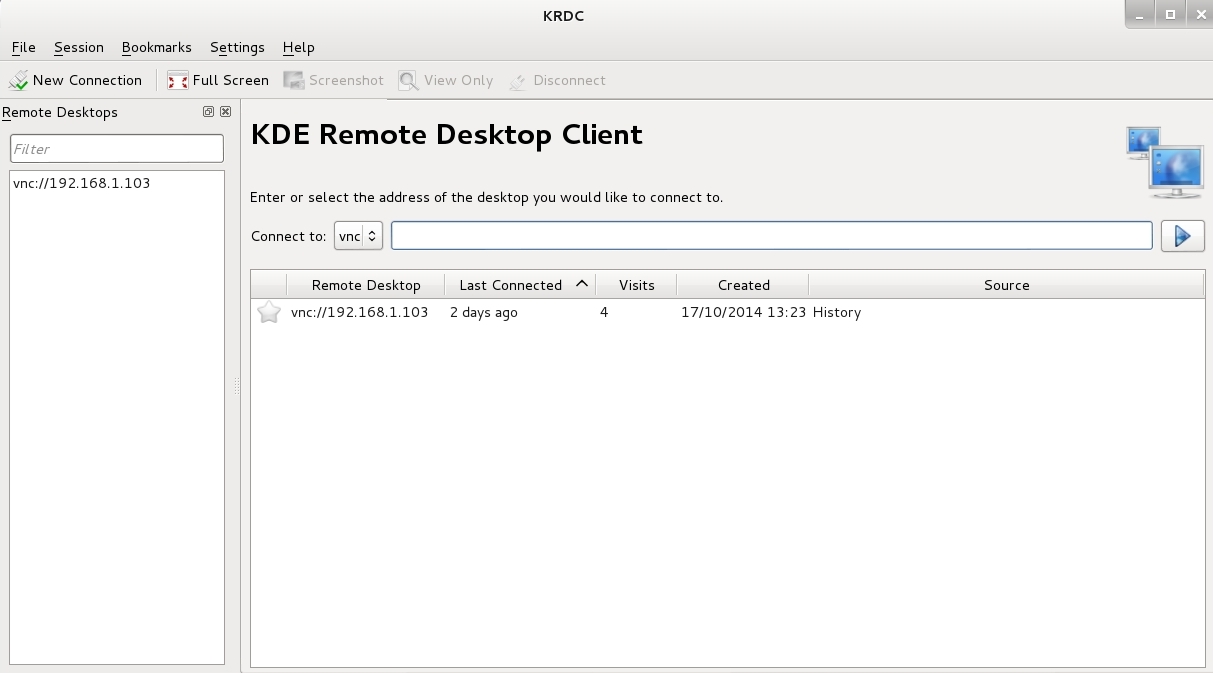
Task: Open the Bookmarks menu
Action: click(156, 47)
